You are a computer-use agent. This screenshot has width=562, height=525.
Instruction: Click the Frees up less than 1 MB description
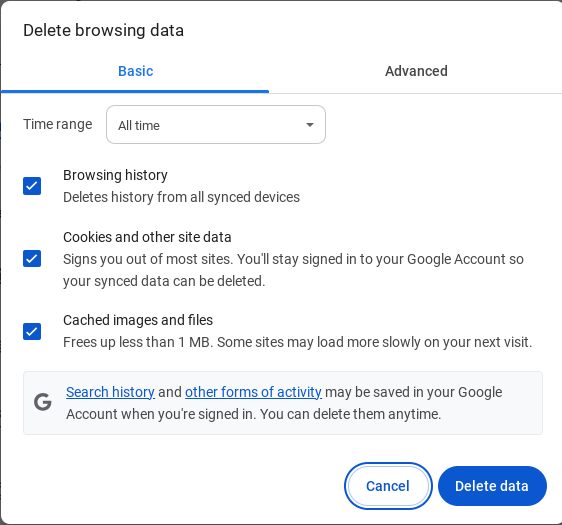tap(297, 342)
